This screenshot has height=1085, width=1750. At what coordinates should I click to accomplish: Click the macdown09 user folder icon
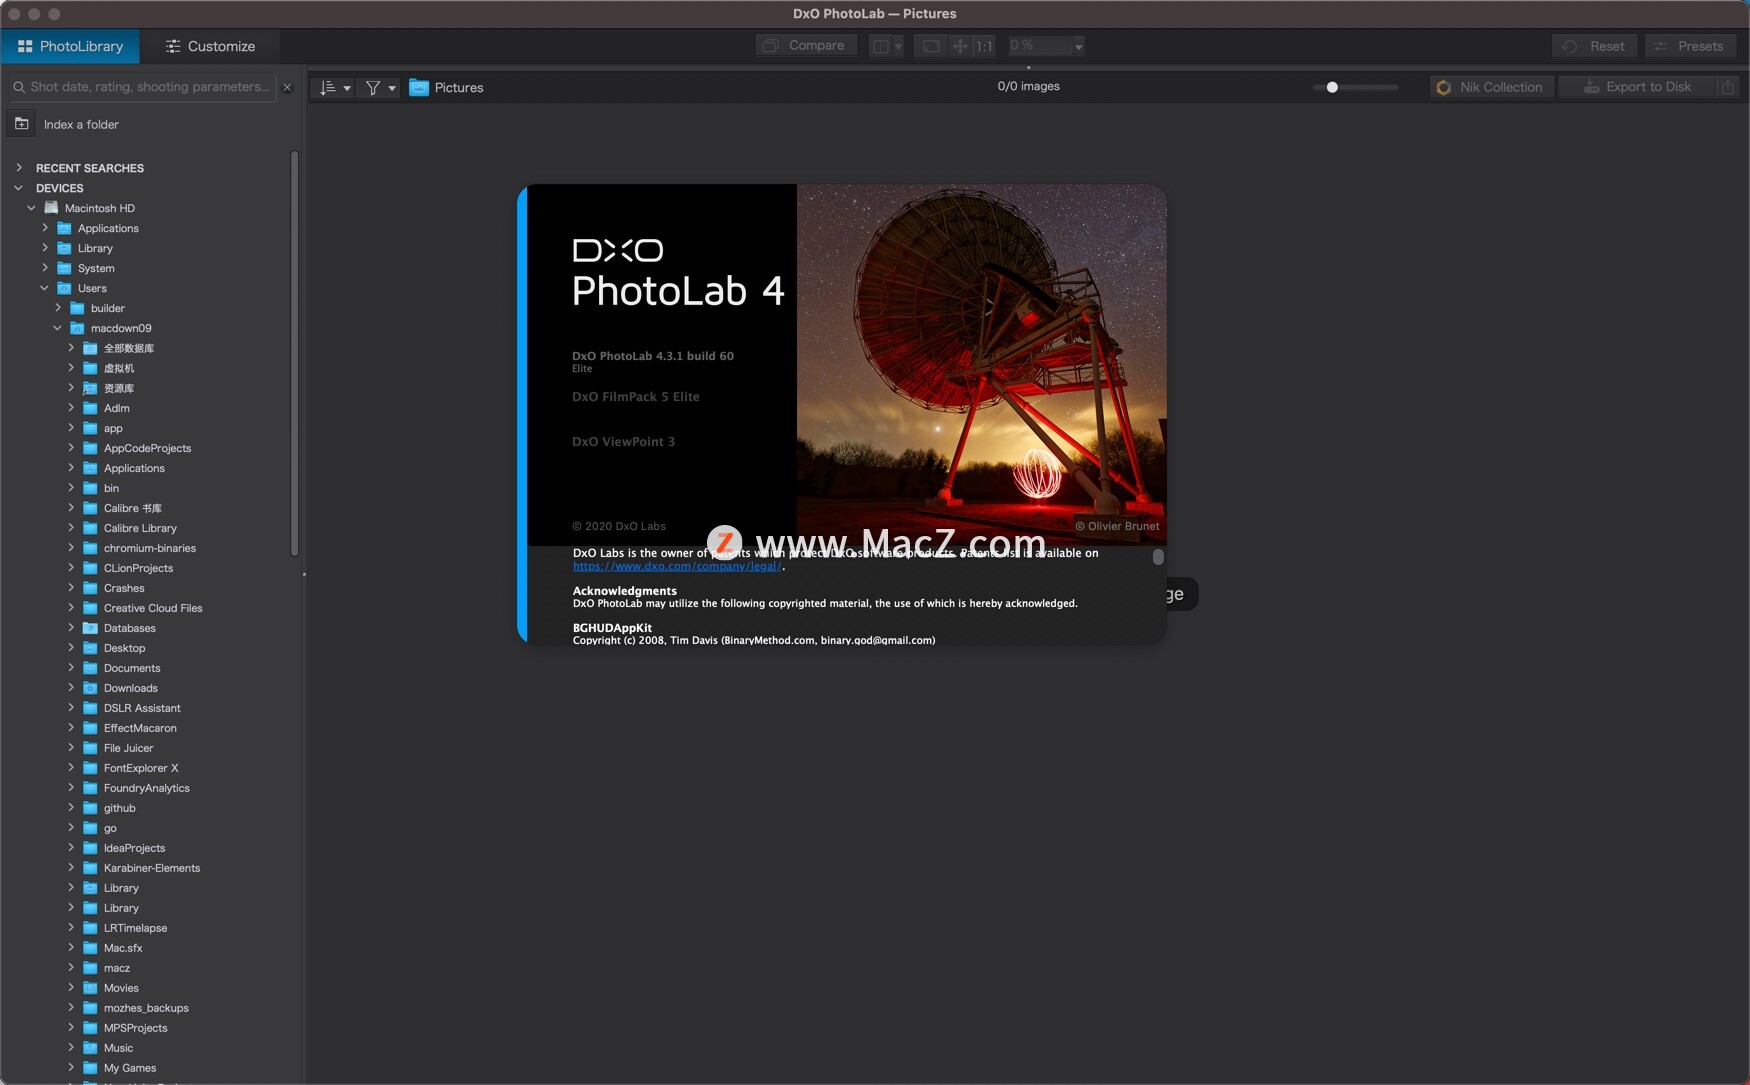[x=77, y=328]
